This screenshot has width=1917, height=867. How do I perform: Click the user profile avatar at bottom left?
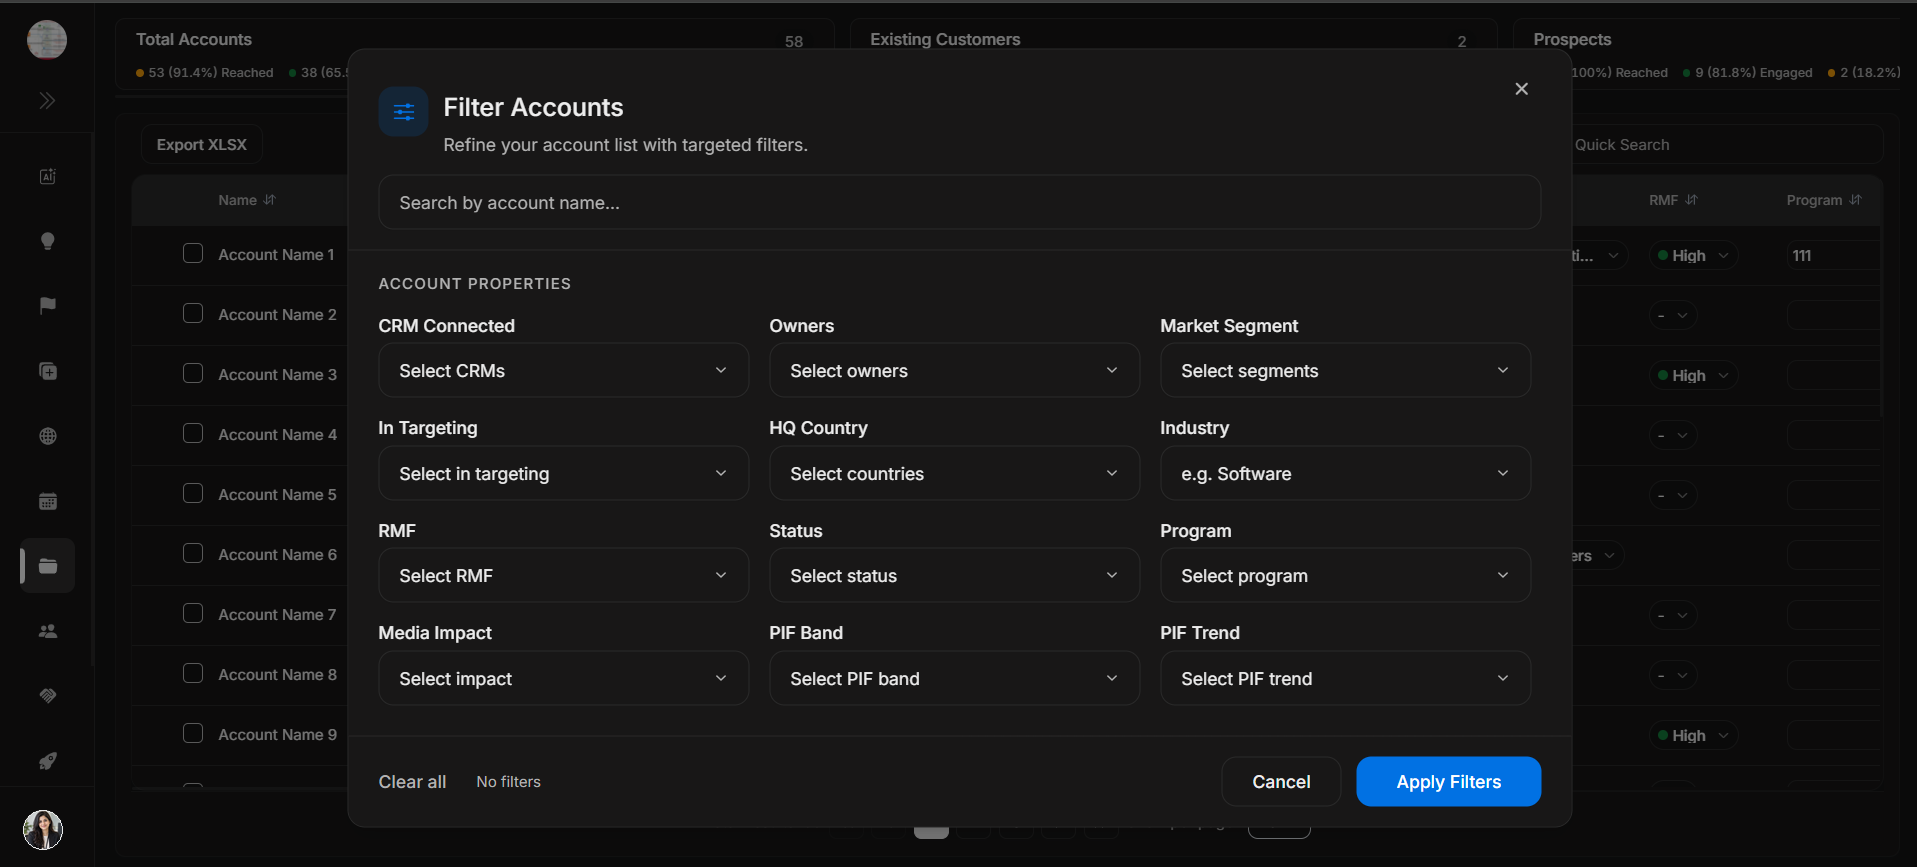click(43, 830)
